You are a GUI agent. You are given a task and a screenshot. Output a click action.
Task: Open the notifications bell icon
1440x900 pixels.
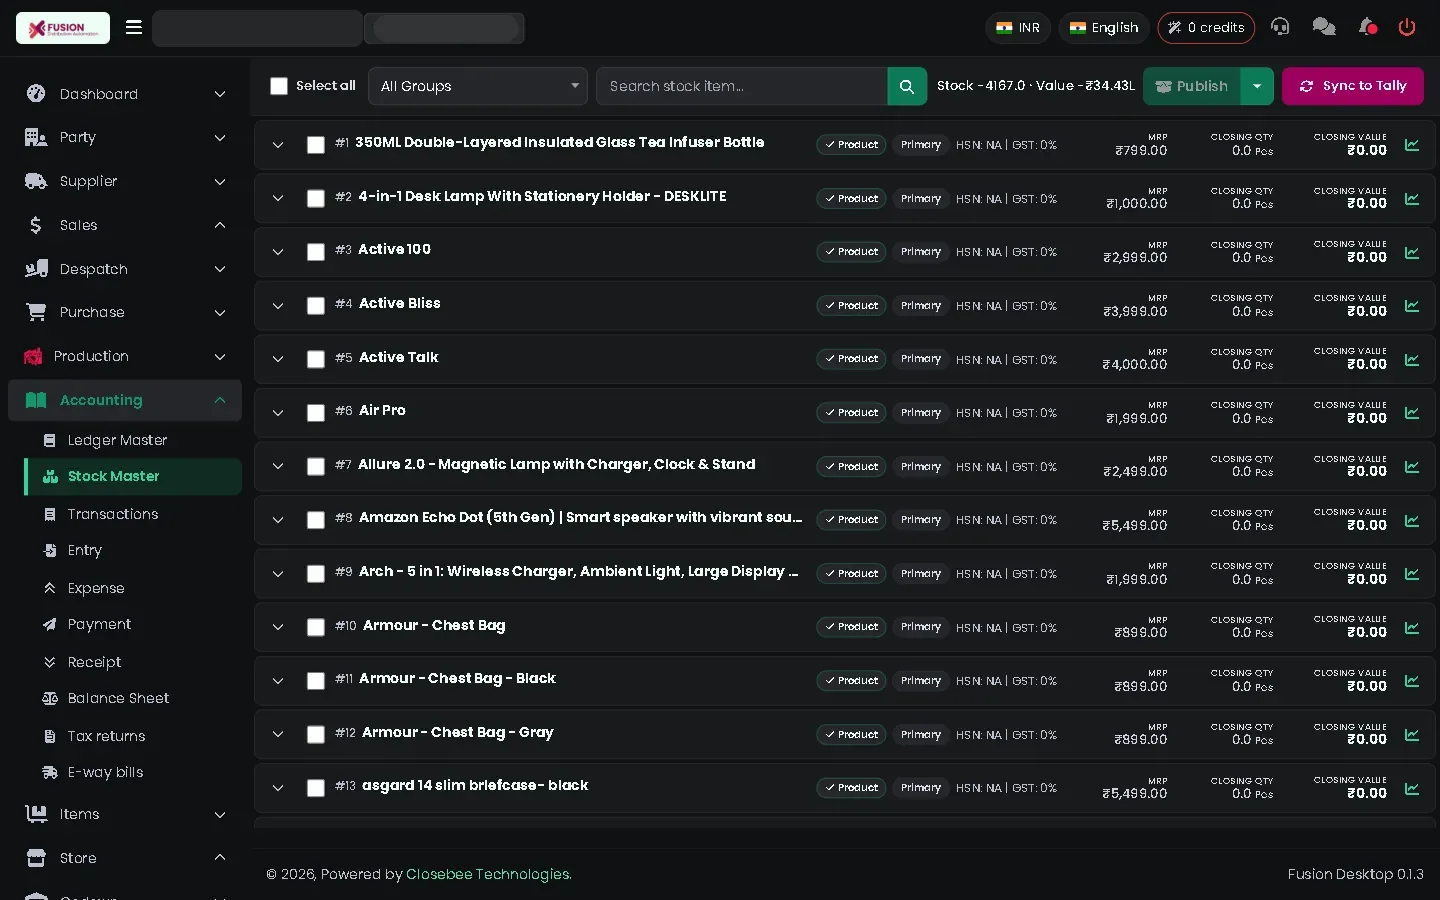(1368, 27)
